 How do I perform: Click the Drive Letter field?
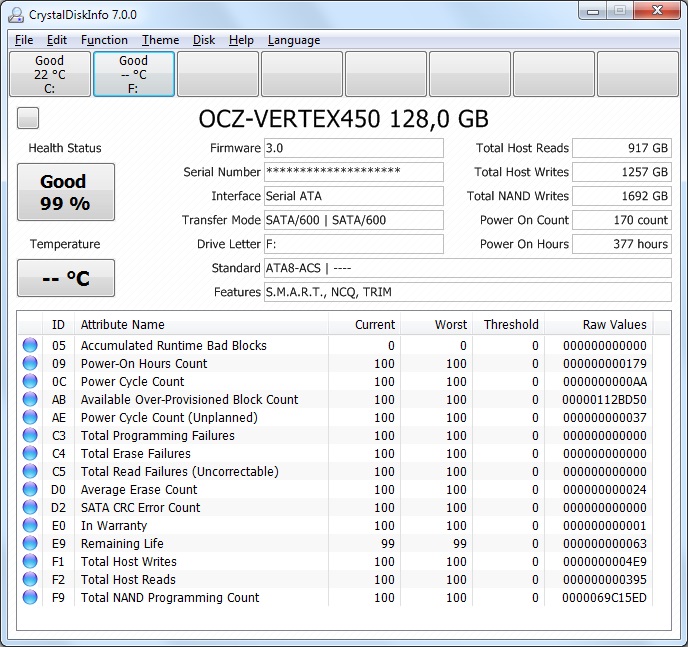(x=354, y=244)
